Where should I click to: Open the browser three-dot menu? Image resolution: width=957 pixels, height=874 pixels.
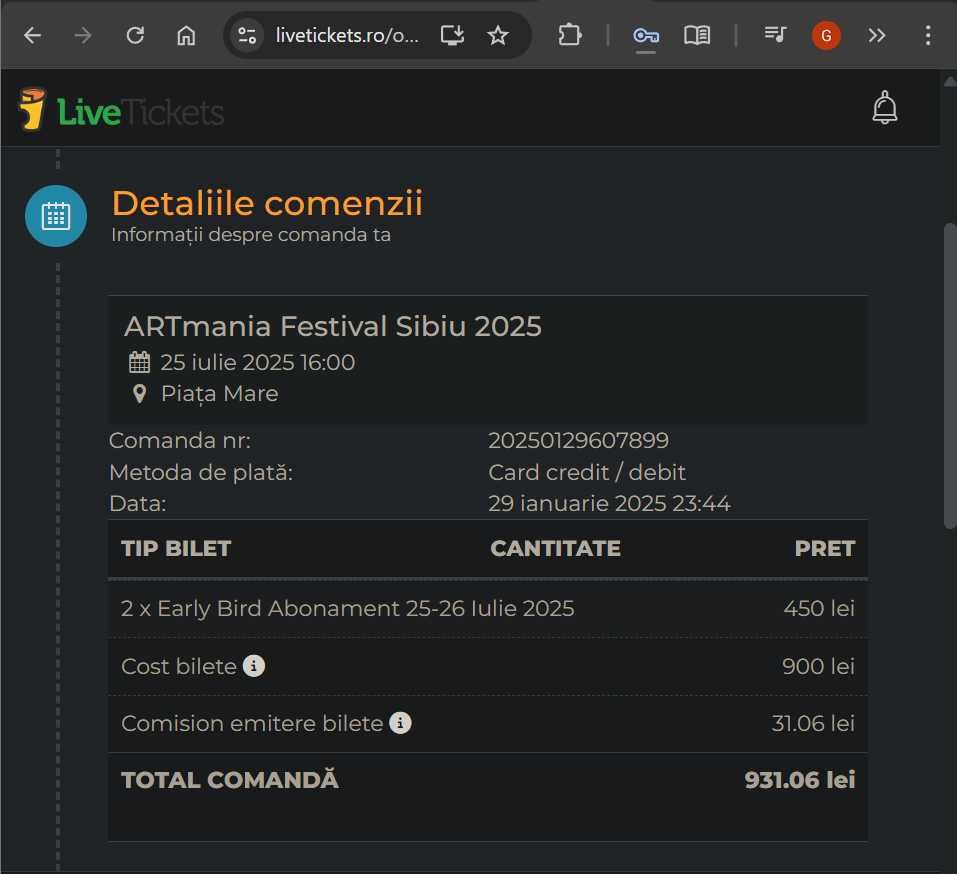(928, 35)
